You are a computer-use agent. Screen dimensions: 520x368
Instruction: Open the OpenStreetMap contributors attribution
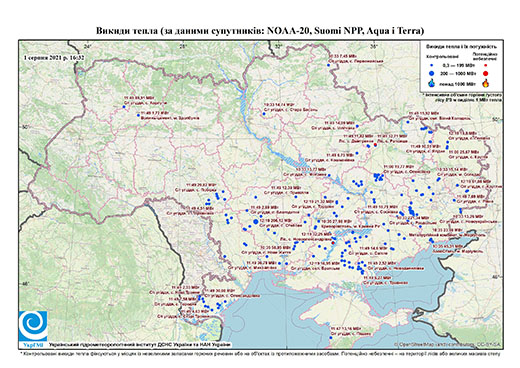point(447,344)
